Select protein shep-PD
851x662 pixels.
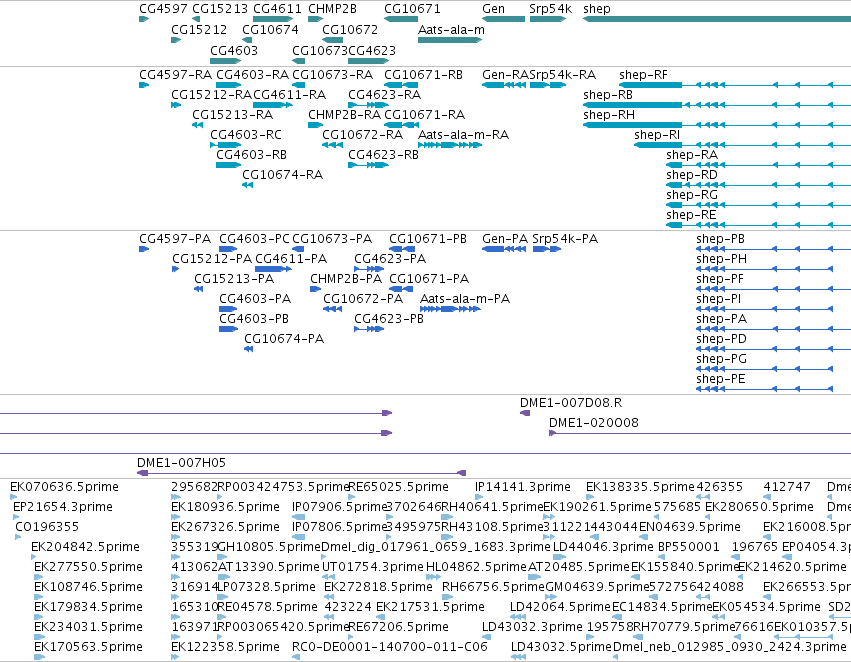pyautogui.click(x=721, y=339)
